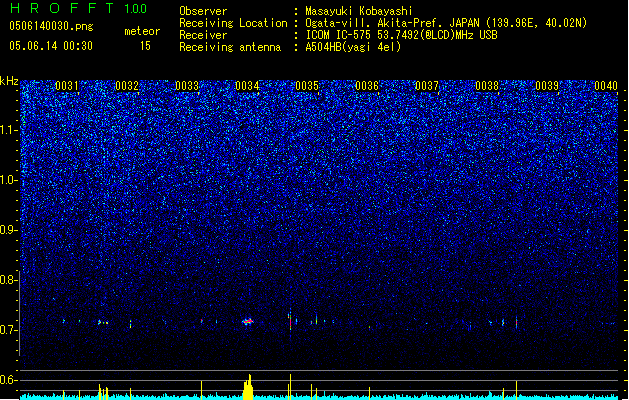629x400 pixels.
Task: Click the 0.8 kHz axis label
Action: pyautogui.click(x=8, y=280)
